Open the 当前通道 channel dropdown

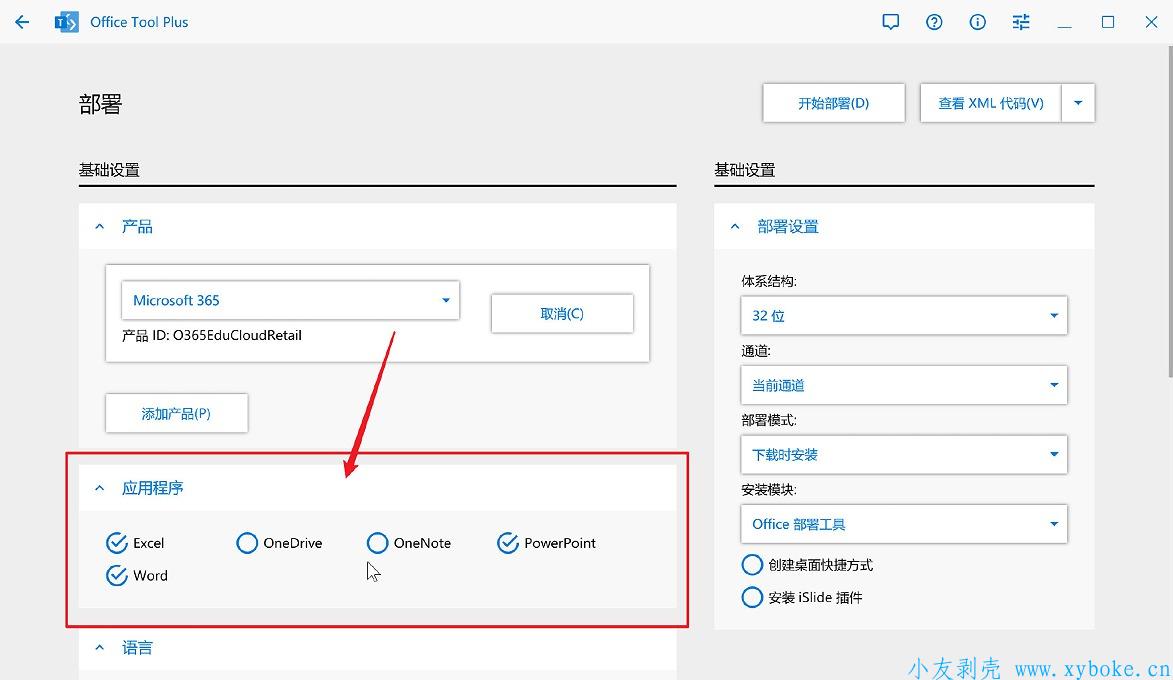[x=903, y=385]
